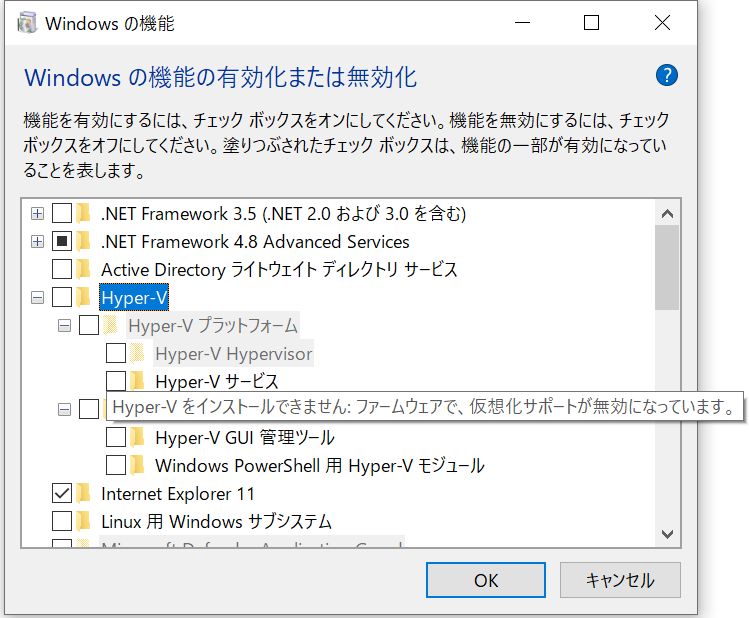
Task: Click scrollbar down arrow in feature list
Action: click(667, 534)
